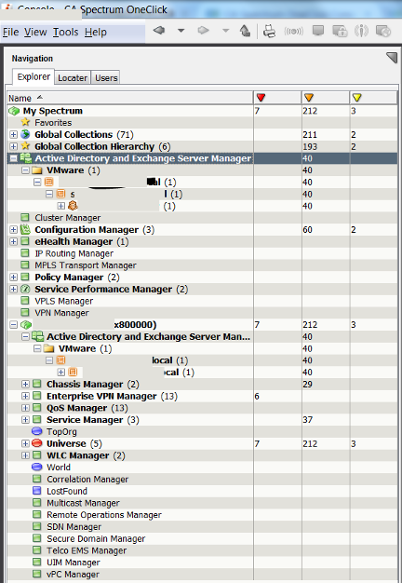
Task: Click the Global Collection Hierarchy star icon
Action: 25,146
